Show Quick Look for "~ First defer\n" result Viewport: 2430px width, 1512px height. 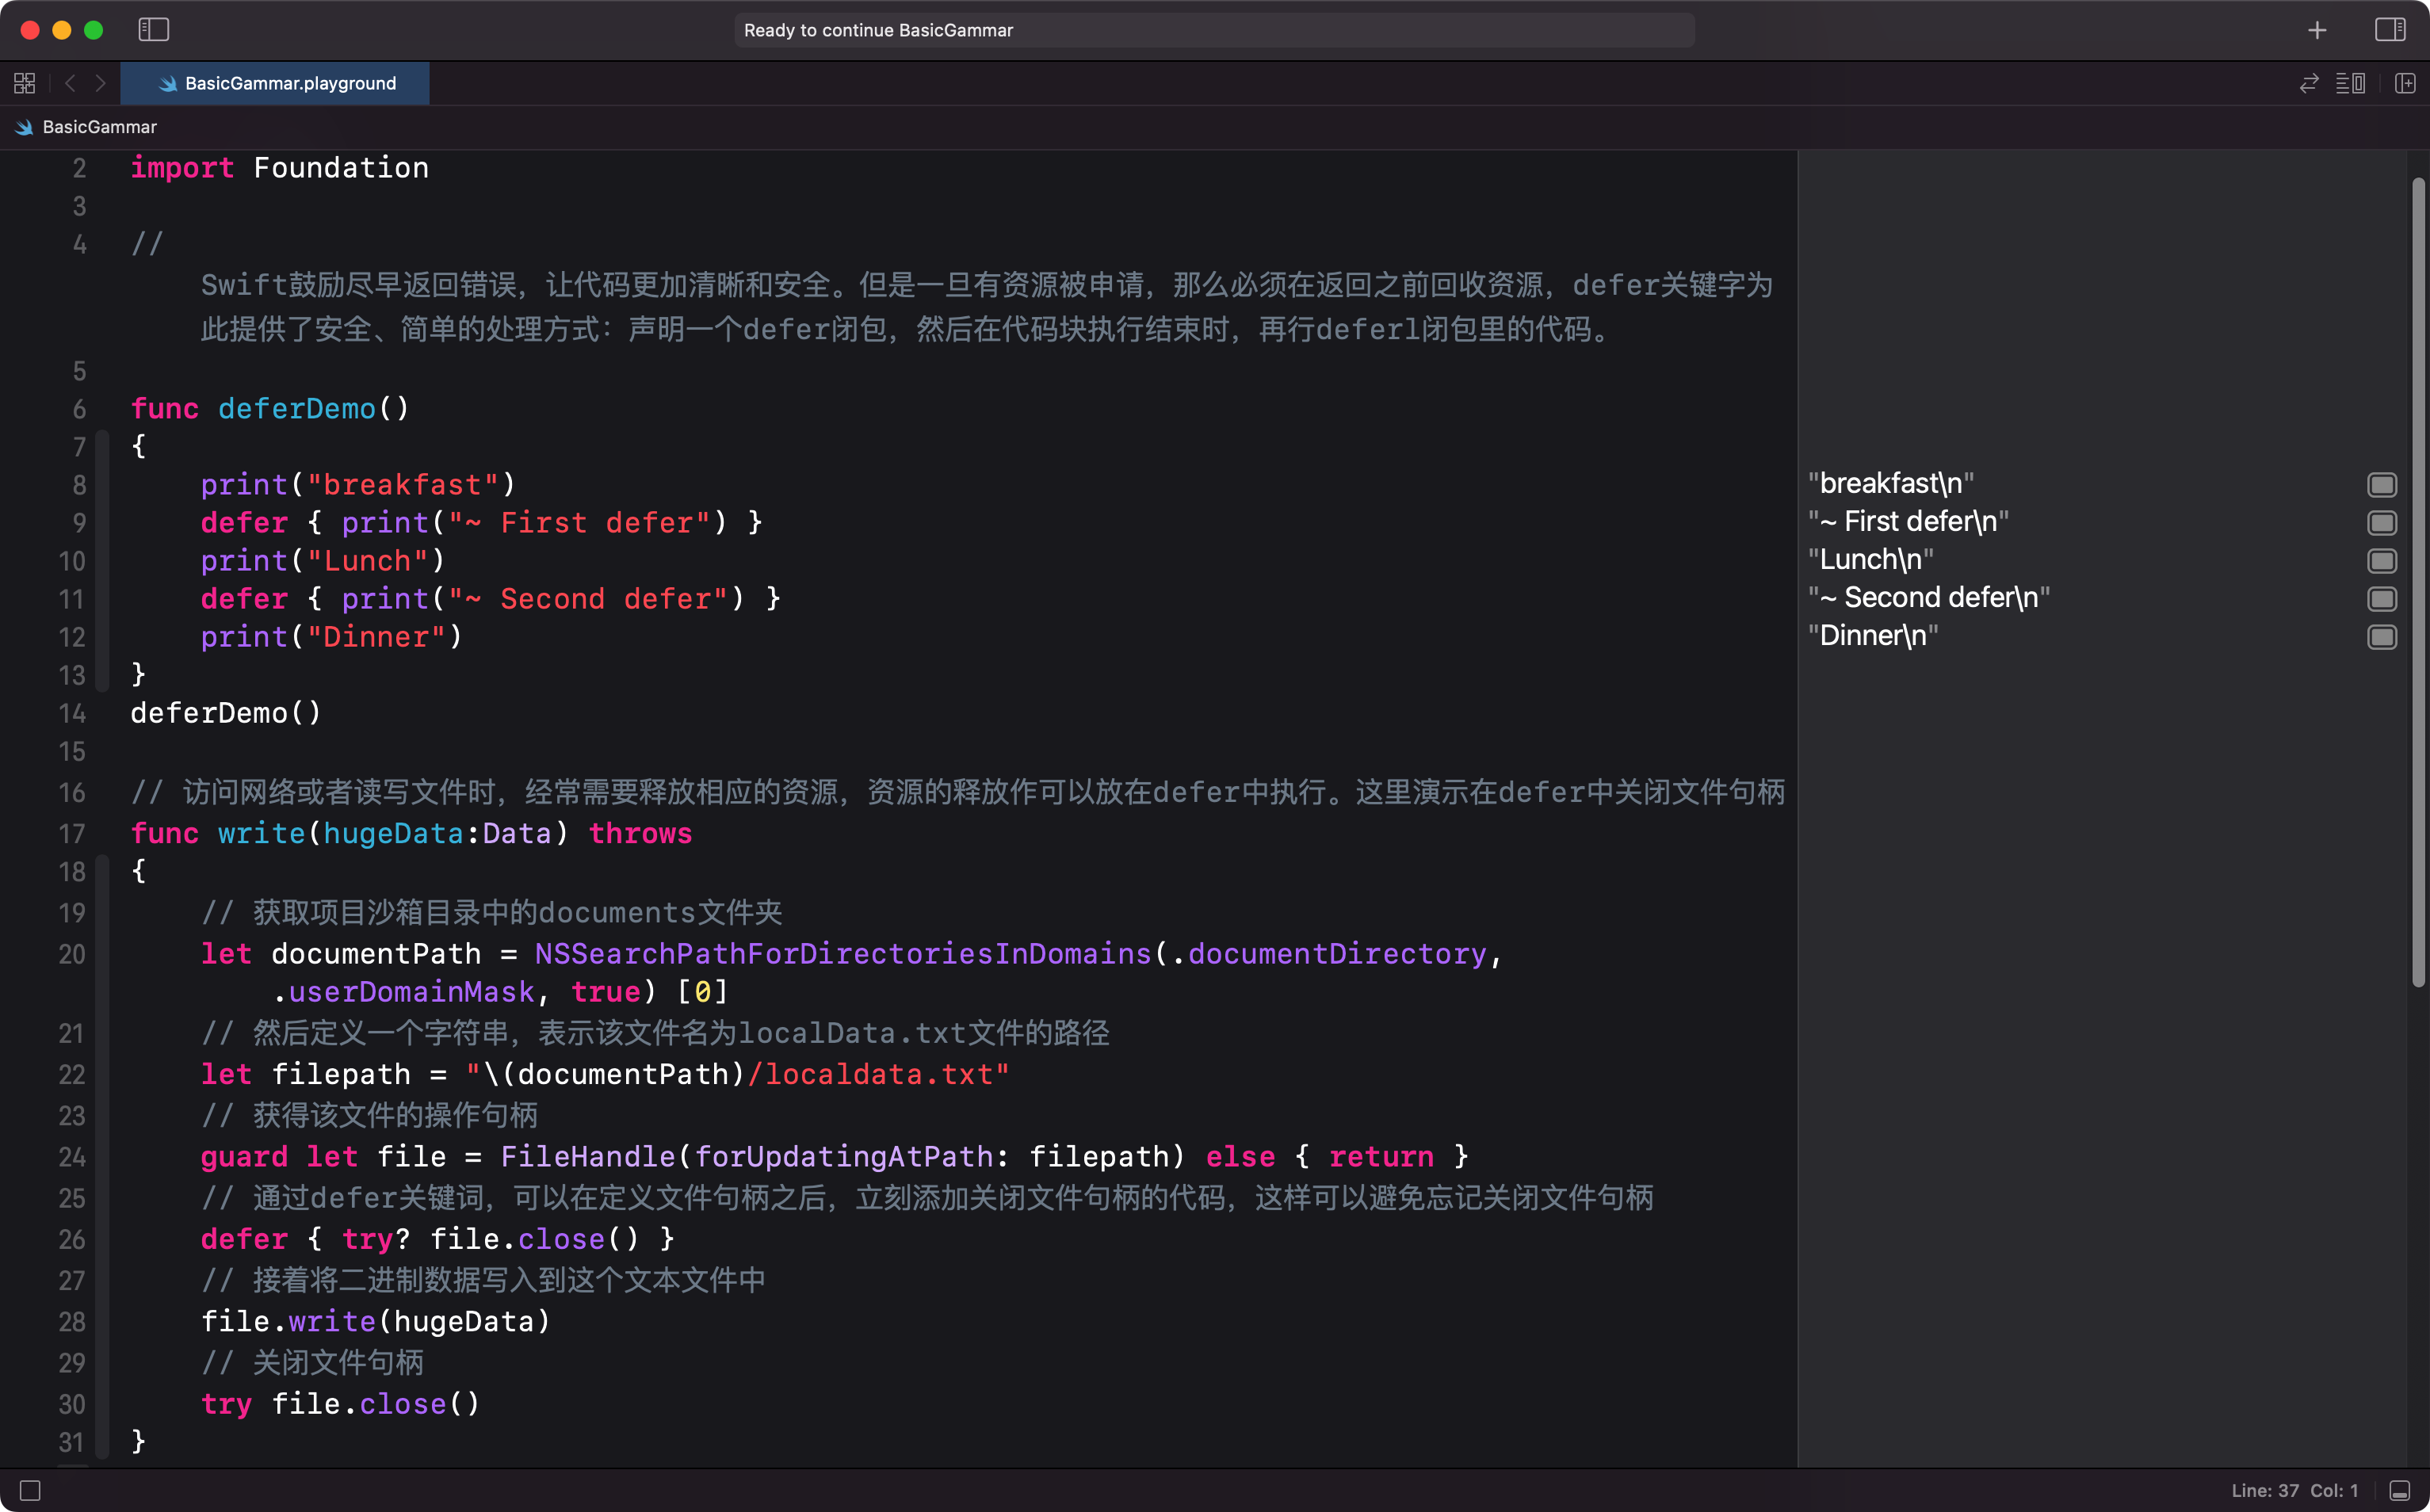point(2382,523)
